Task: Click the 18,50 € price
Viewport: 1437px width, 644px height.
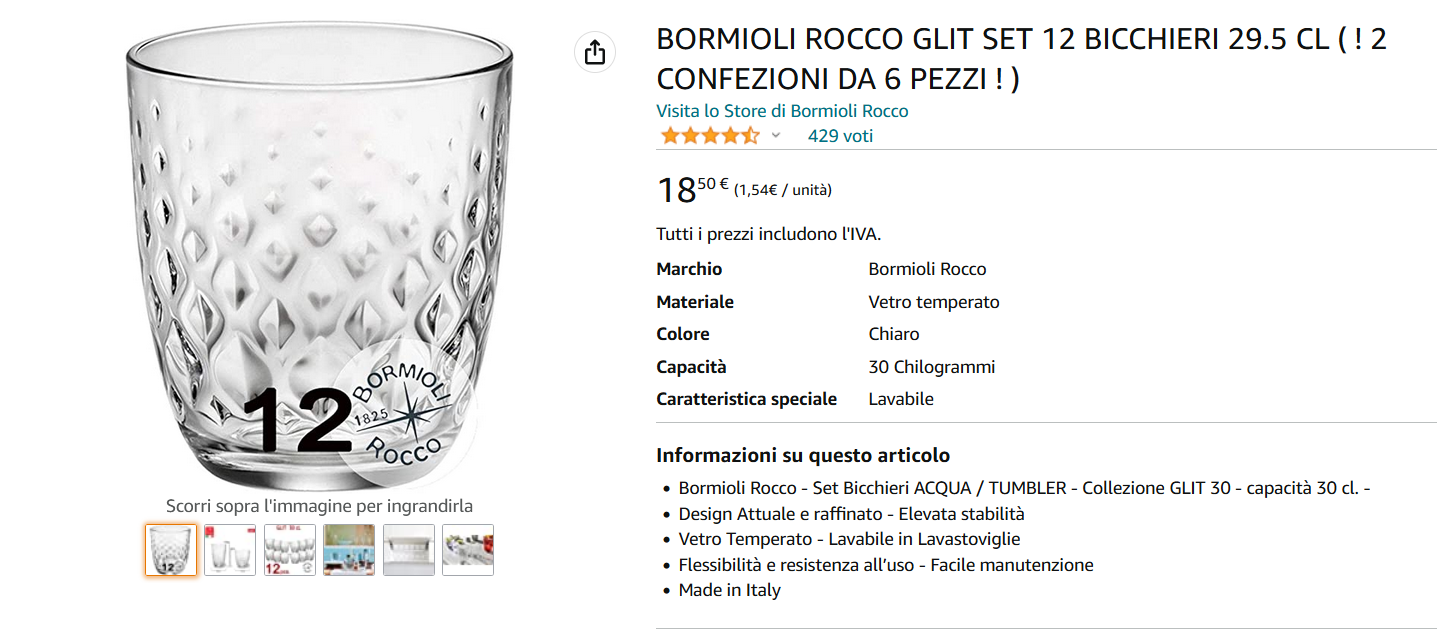Action: pyautogui.click(x=692, y=188)
